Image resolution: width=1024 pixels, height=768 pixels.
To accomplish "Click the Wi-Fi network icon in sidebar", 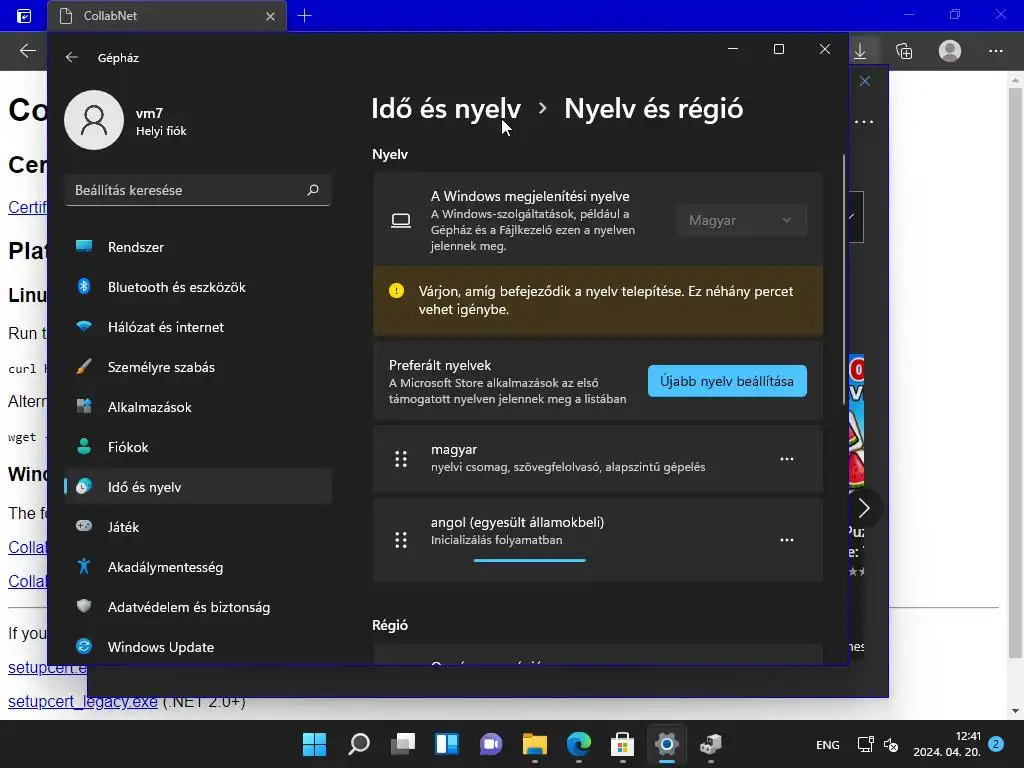I will (x=84, y=326).
